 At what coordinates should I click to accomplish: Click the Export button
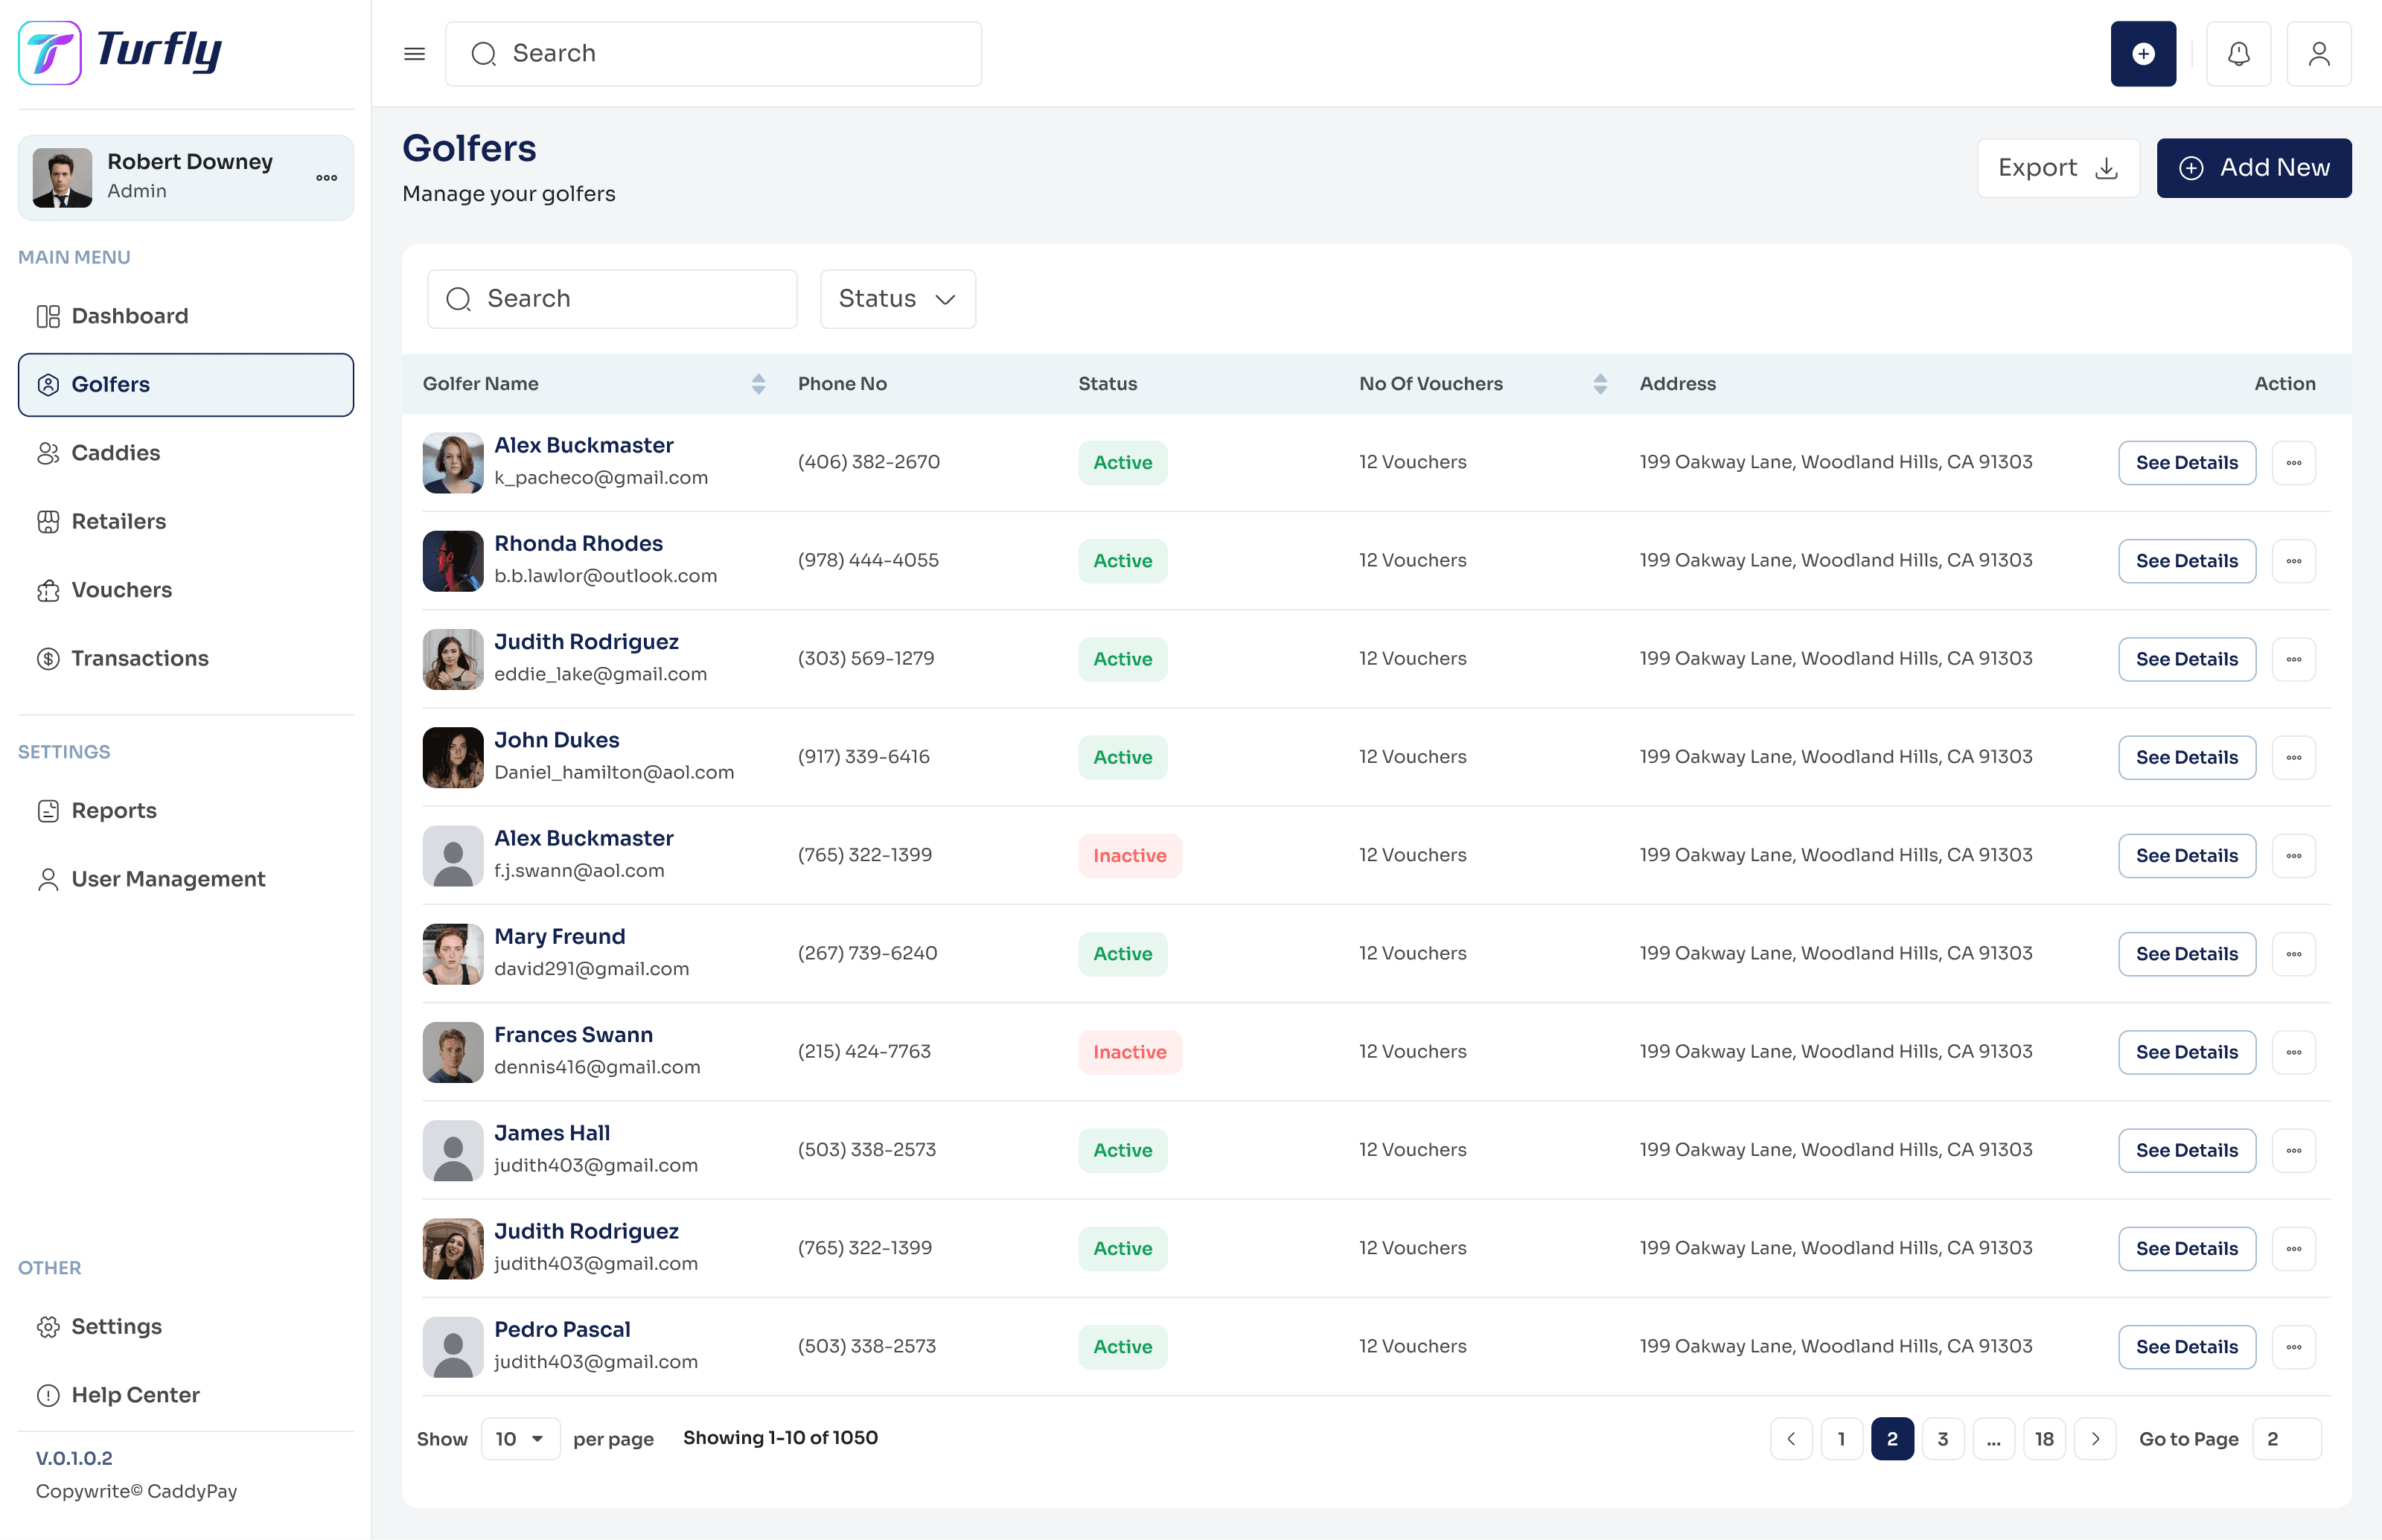tap(2057, 168)
